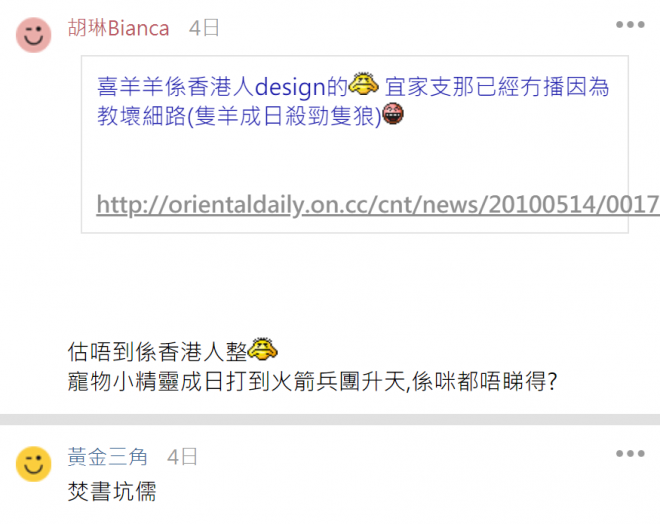
Task: View 胡琳Bianca's user profile name
Action: coord(118,28)
